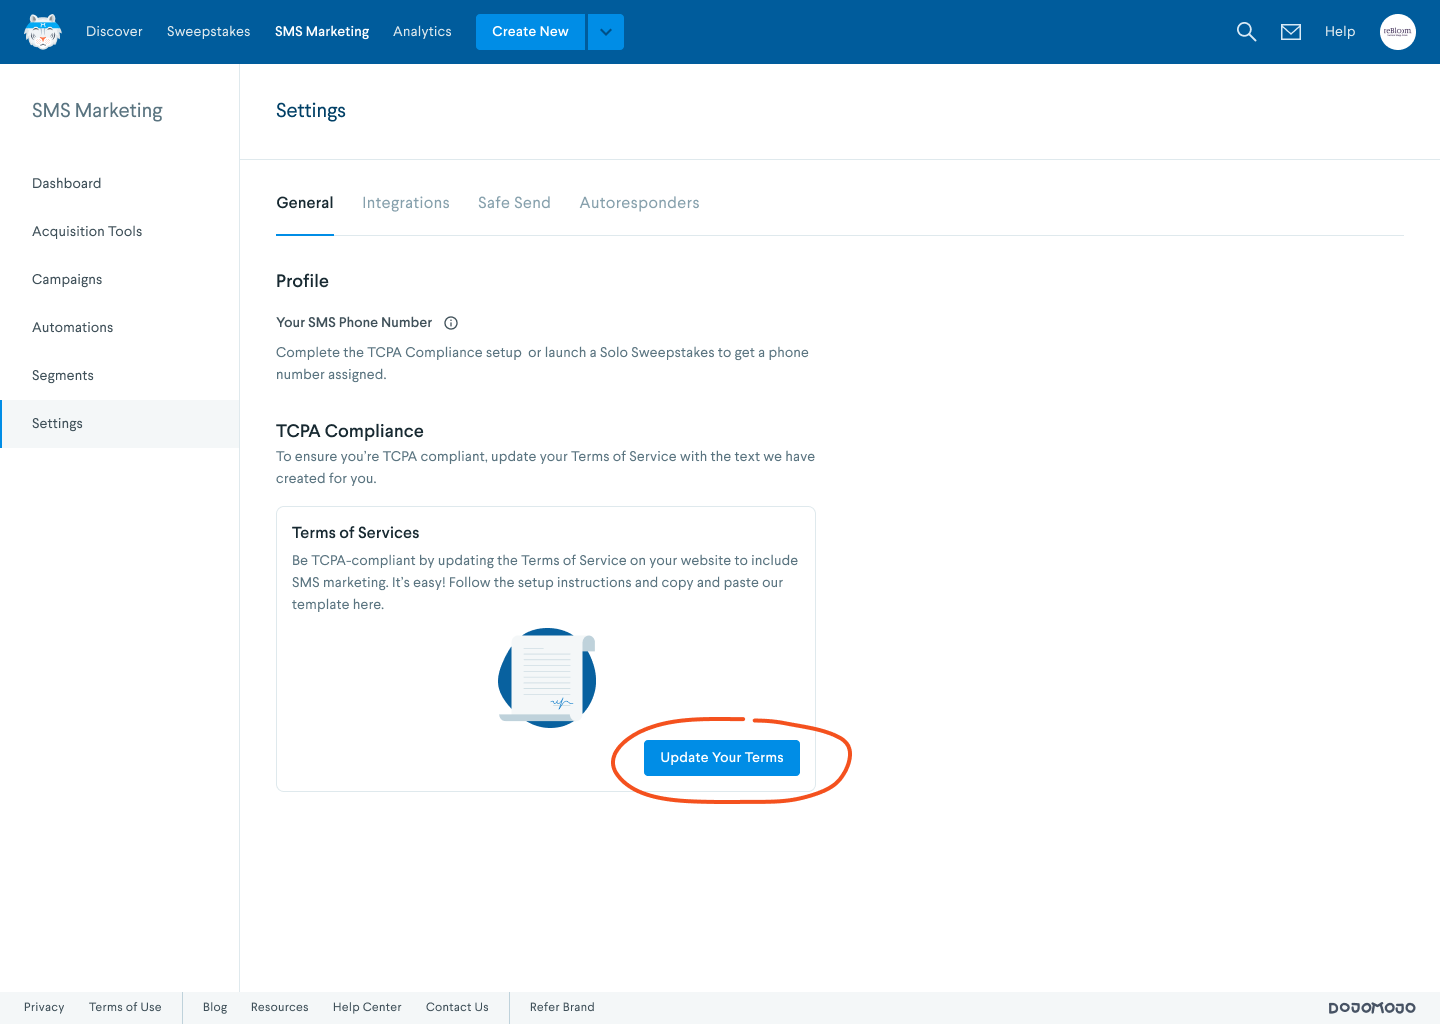The image size is (1440, 1024).
Task: Open the search magnifier icon
Action: tap(1246, 32)
